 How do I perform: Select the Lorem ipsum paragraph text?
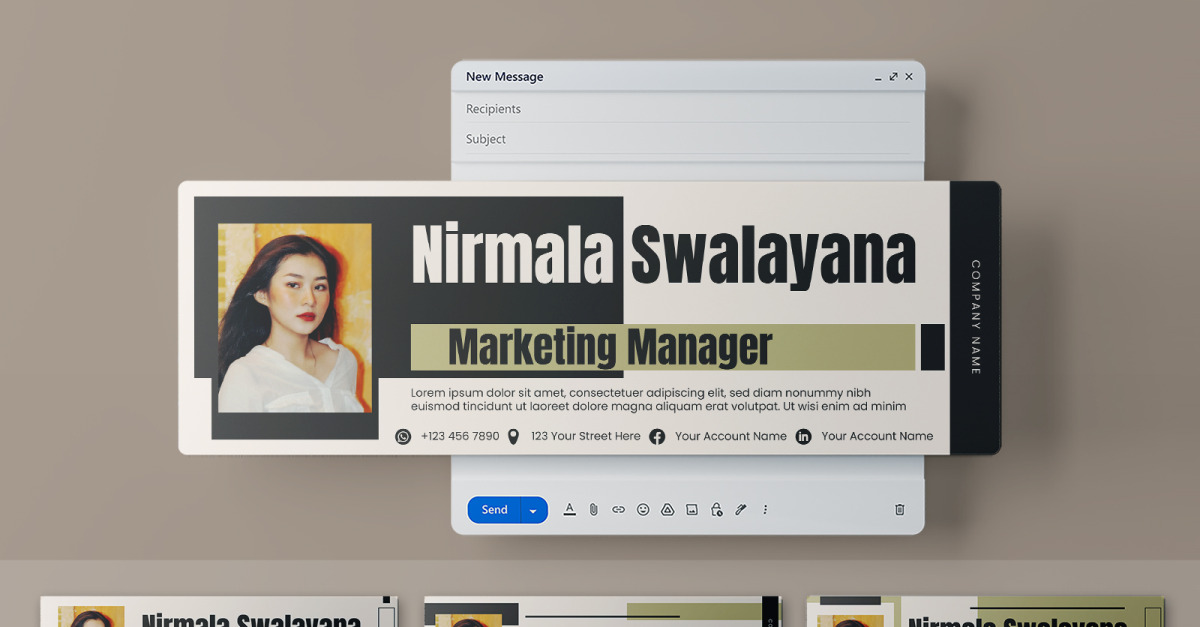pos(659,400)
